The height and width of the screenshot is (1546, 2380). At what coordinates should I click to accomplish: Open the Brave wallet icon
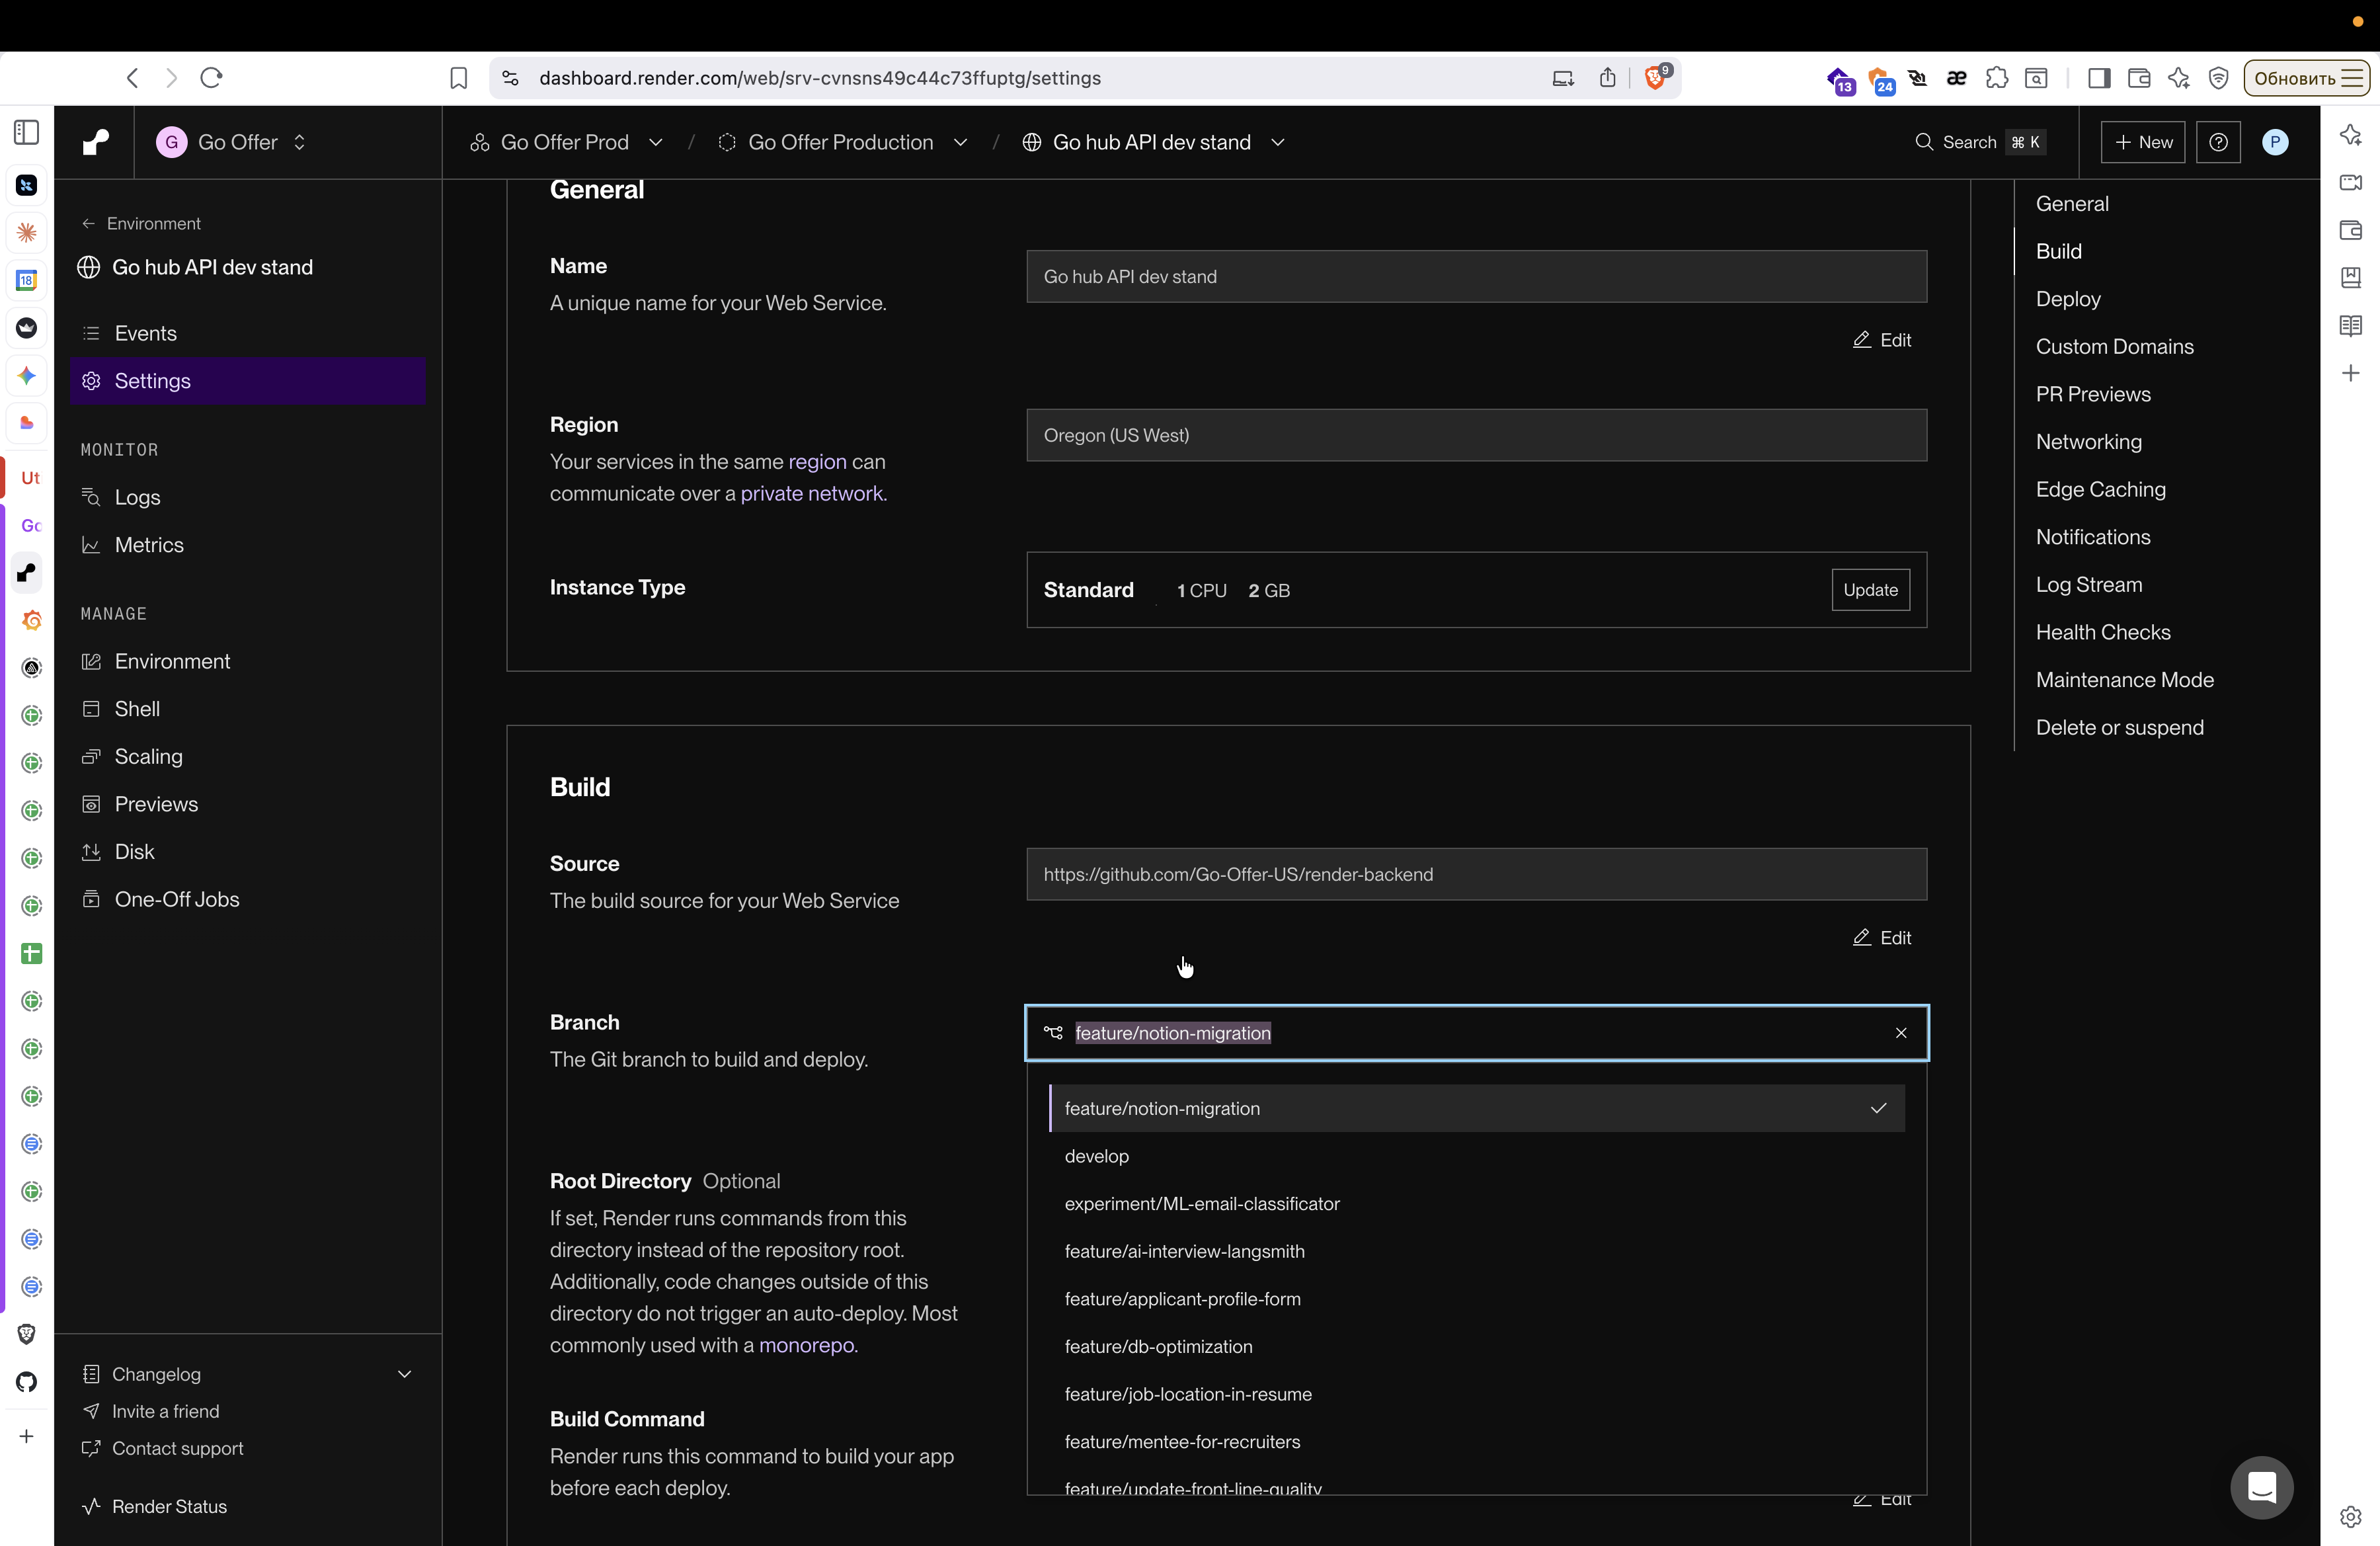coord(2139,78)
